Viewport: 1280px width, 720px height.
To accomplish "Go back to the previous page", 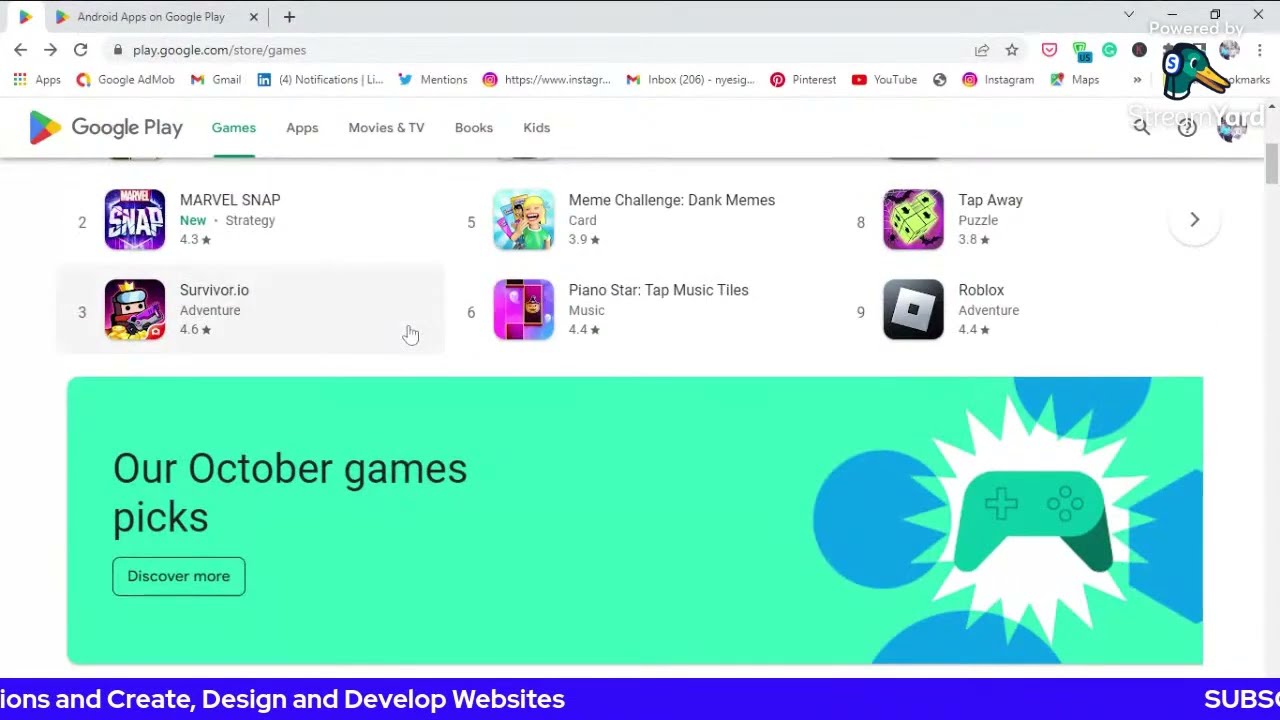I will click(x=21, y=50).
